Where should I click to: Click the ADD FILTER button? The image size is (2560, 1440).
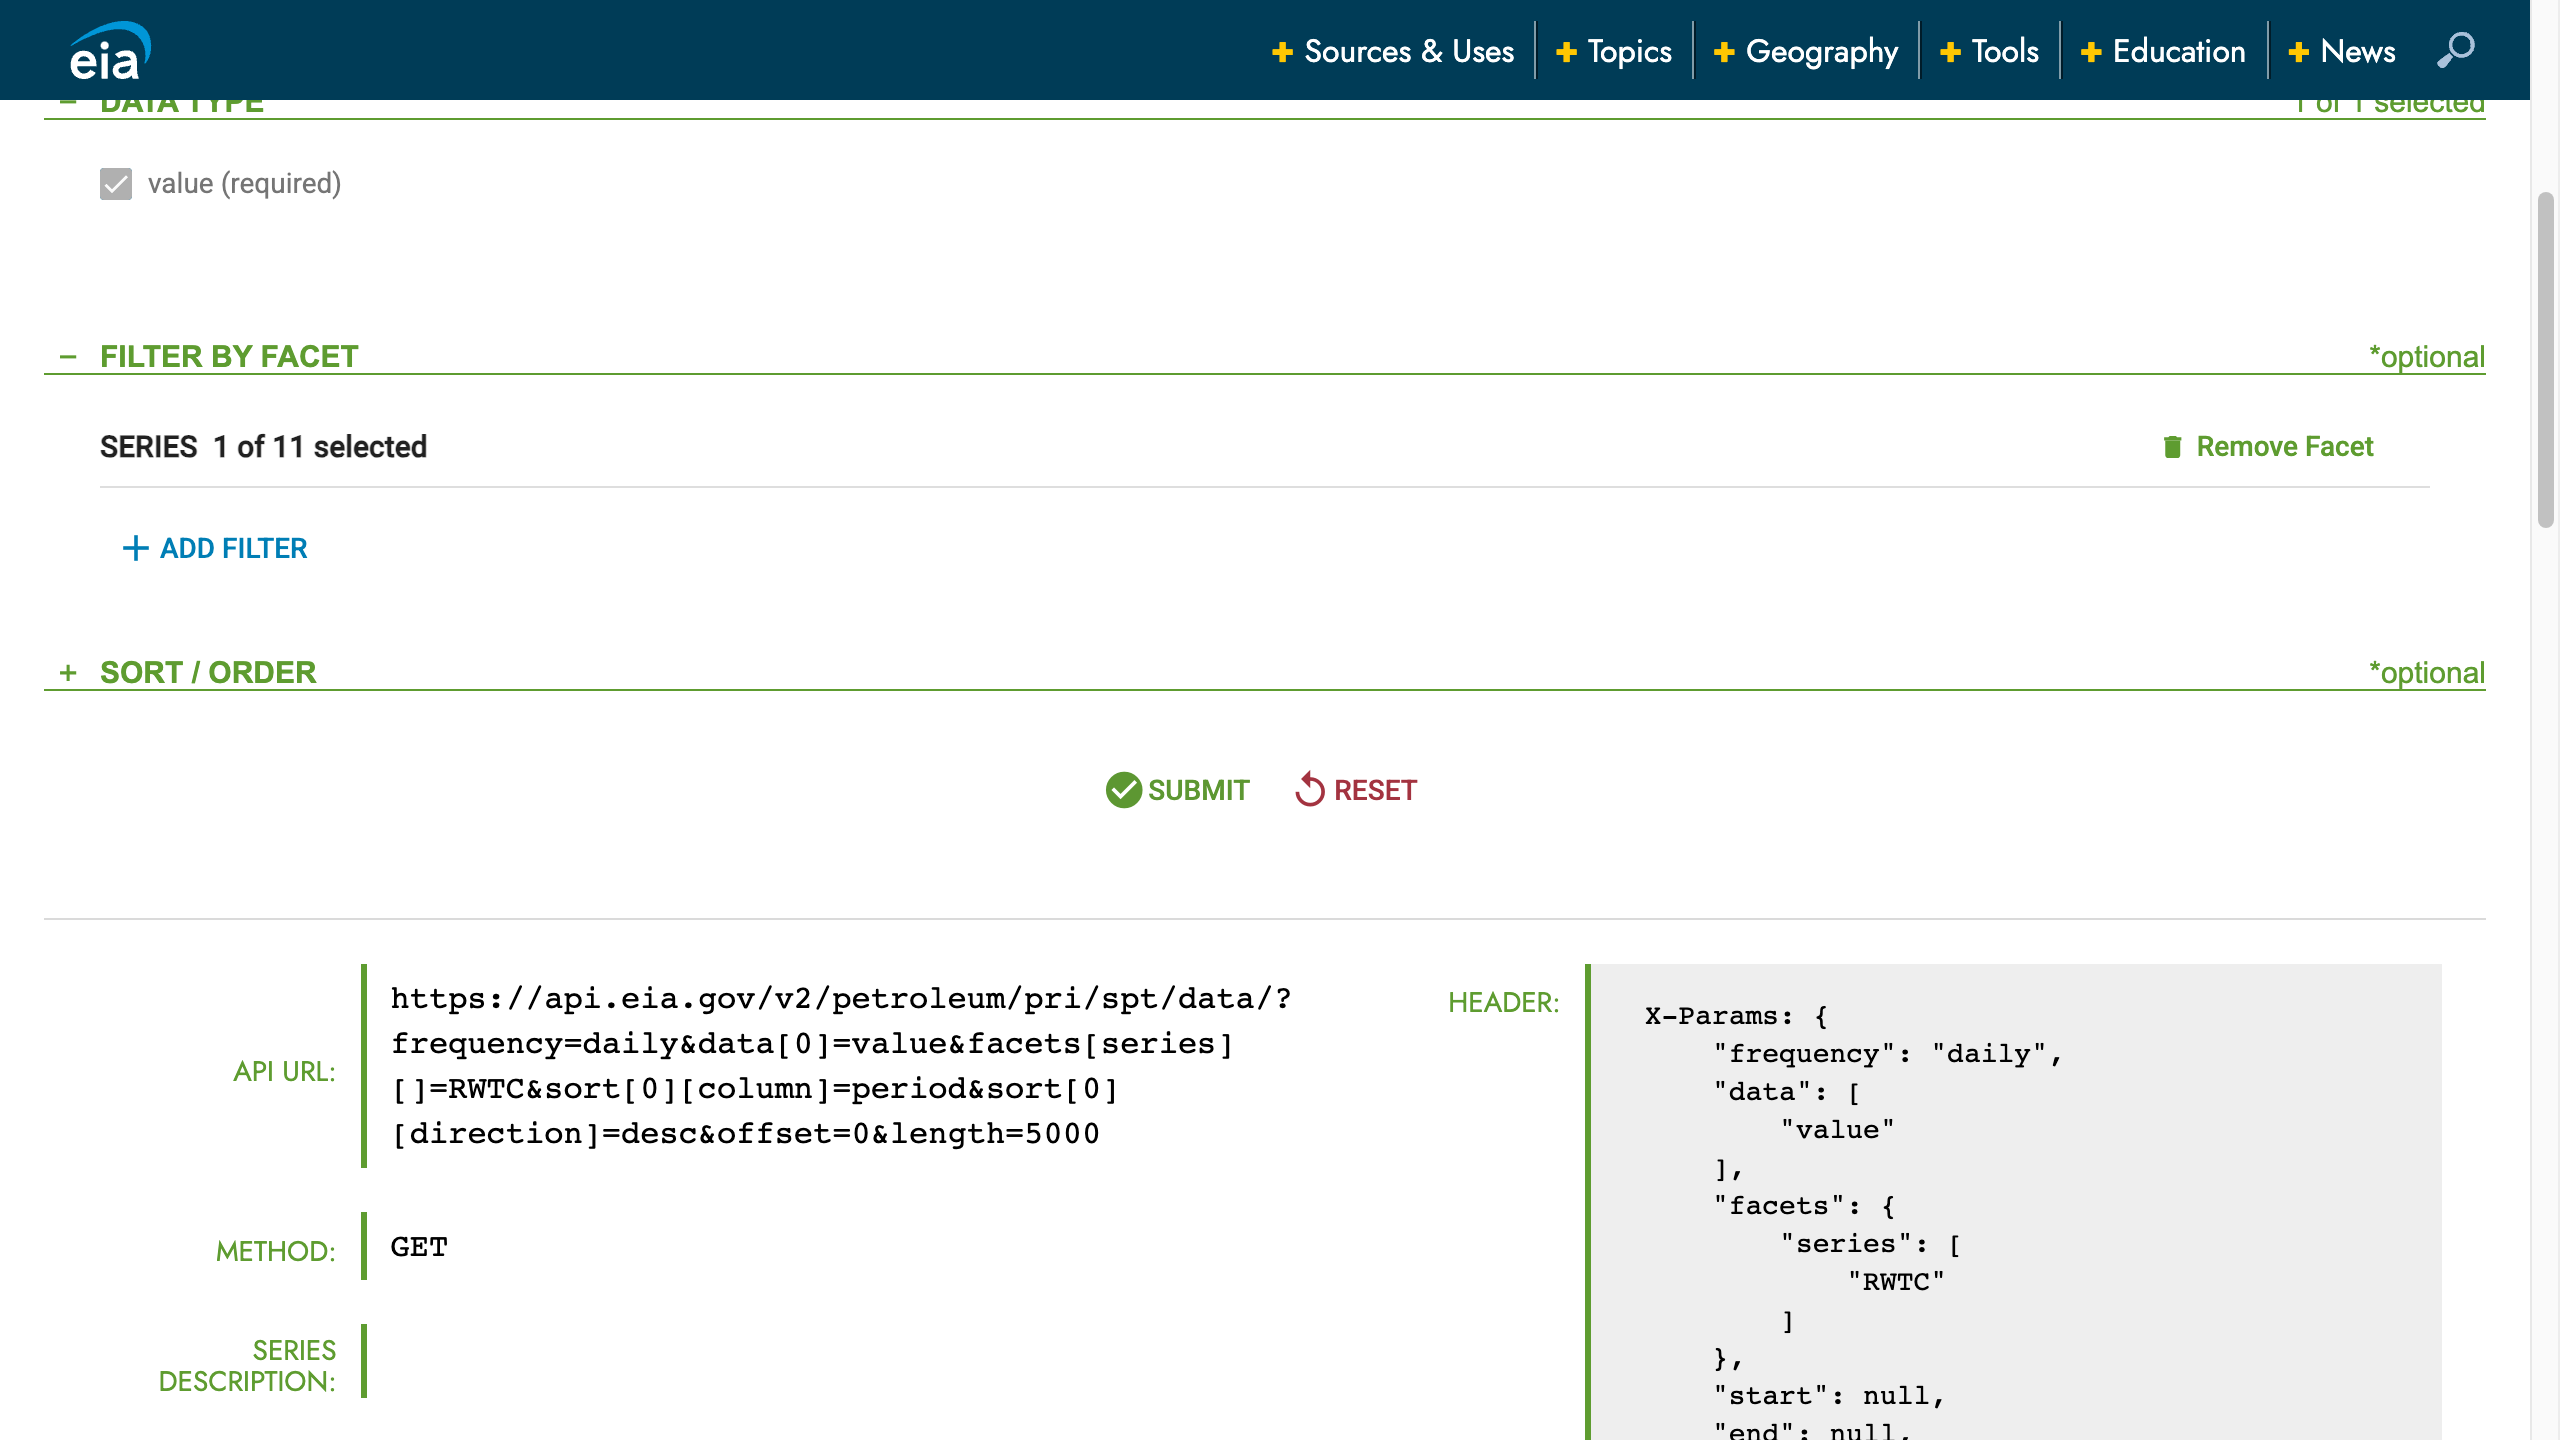[x=233, y=548]
